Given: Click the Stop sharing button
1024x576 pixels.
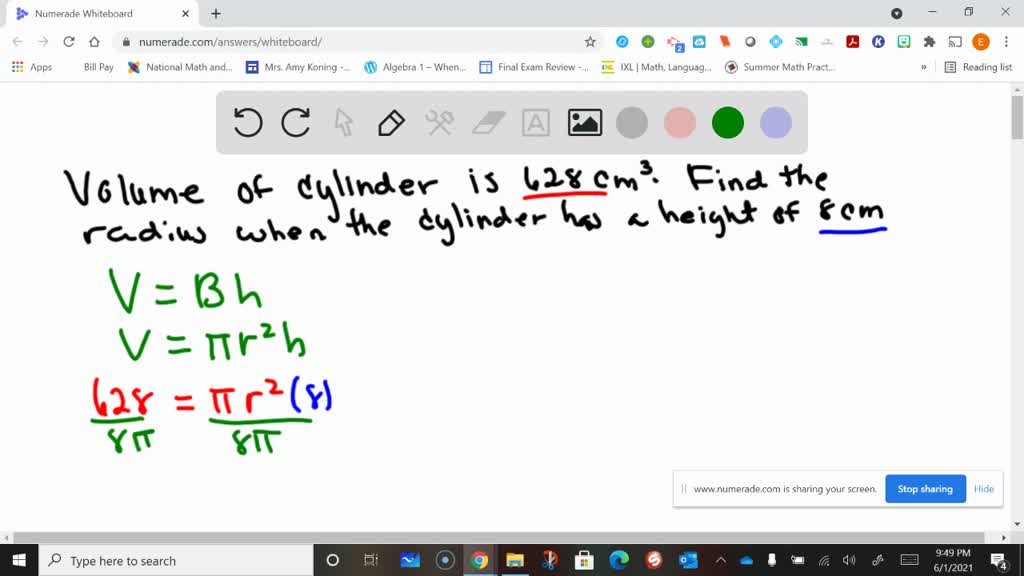Looking at the screenshot, I should [x=924, y=488].
